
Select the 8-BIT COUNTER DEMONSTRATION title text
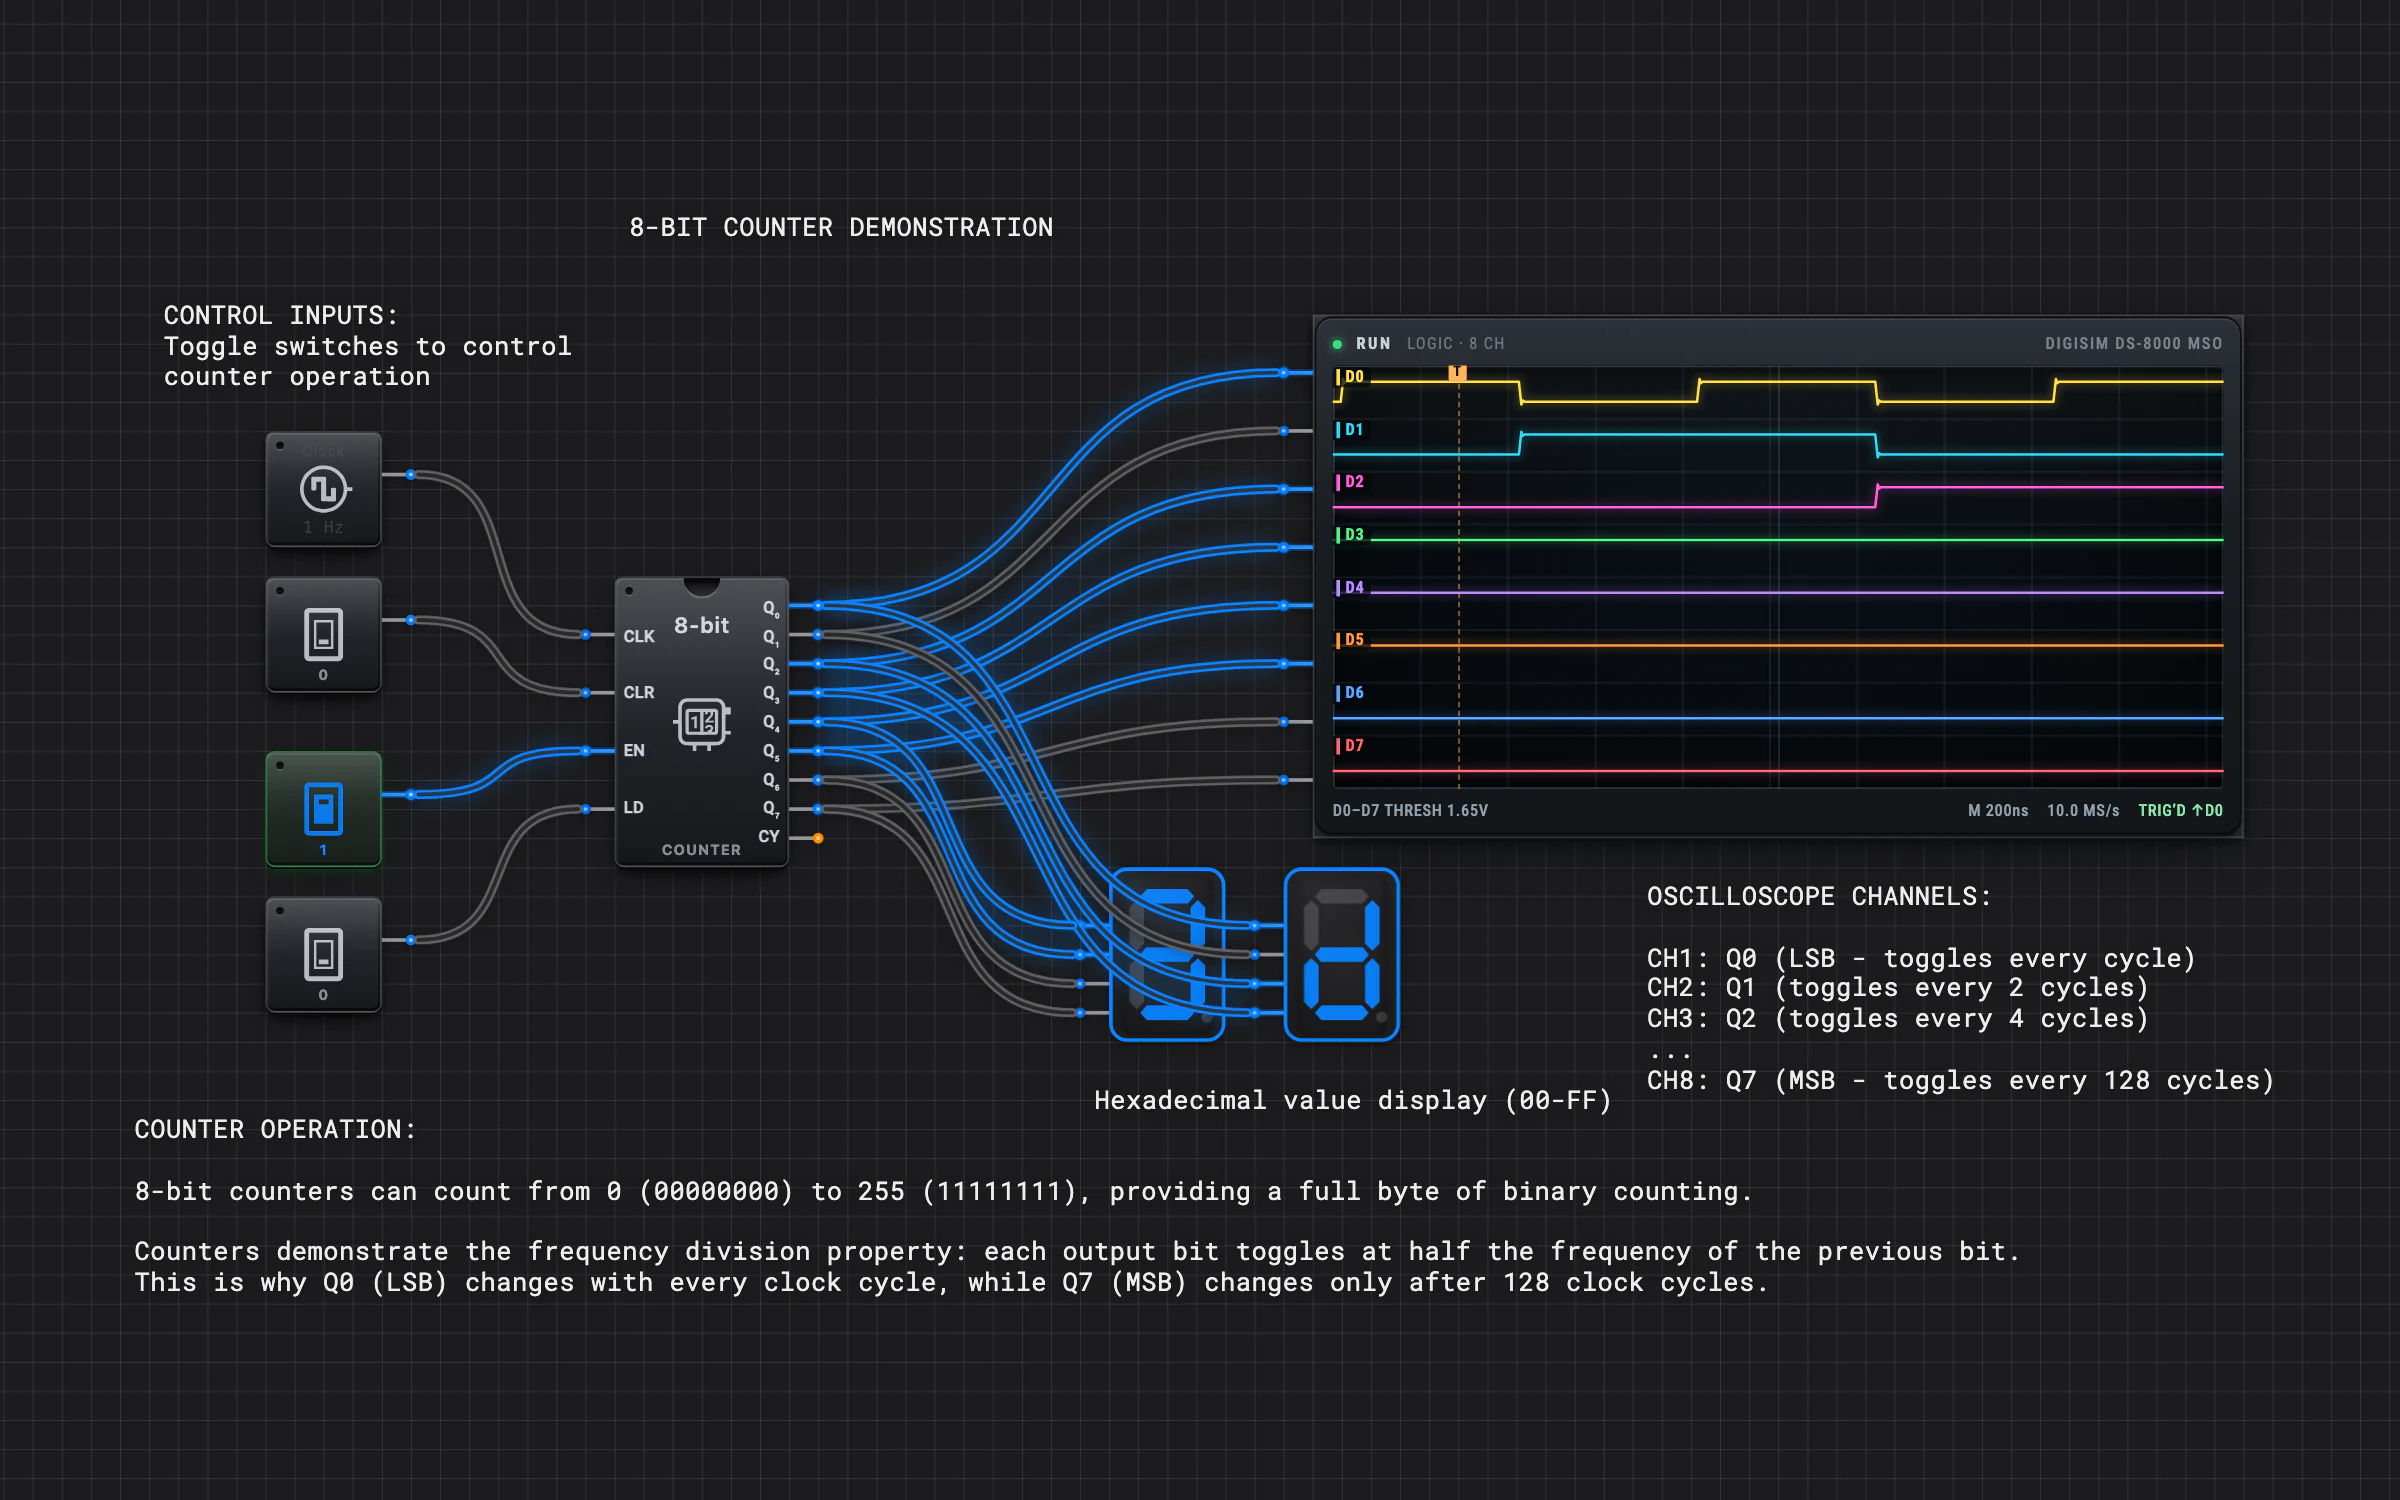click(841, 228)
